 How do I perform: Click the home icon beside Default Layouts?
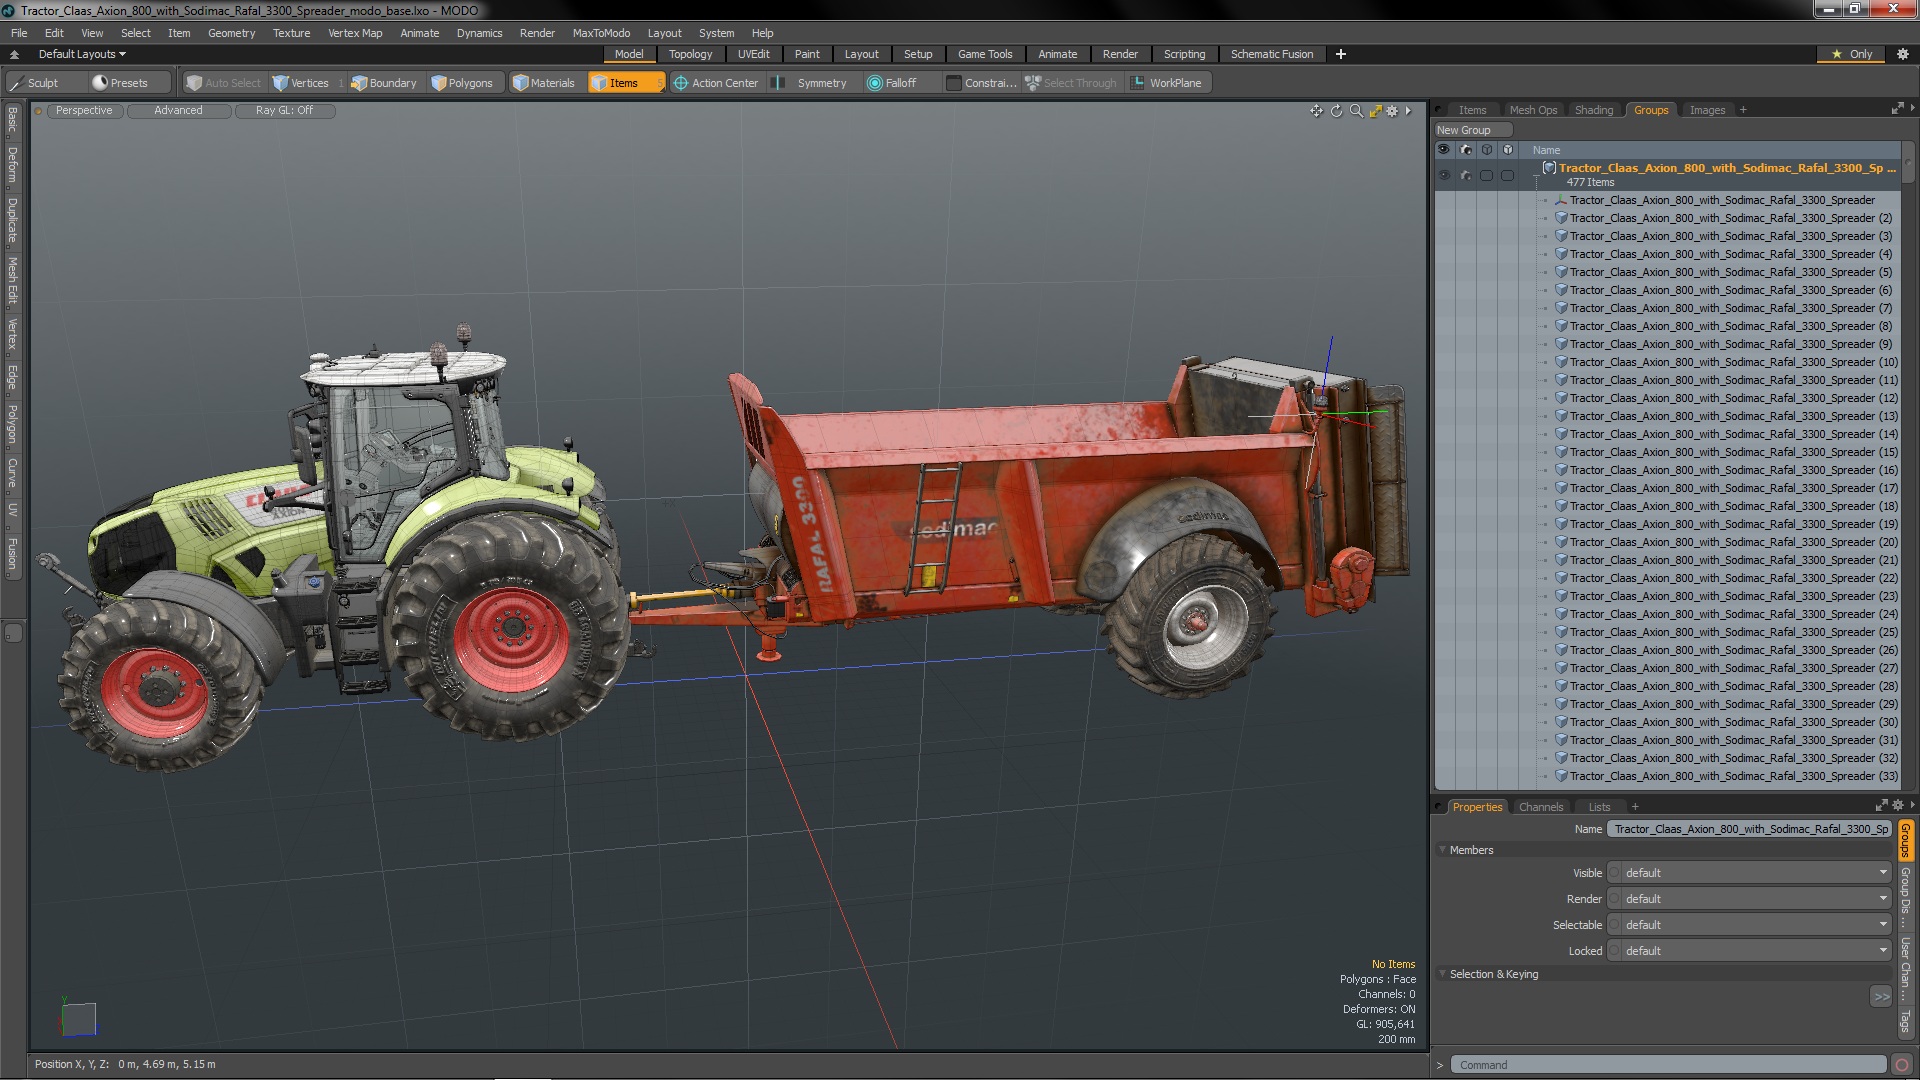click(14, 54)
